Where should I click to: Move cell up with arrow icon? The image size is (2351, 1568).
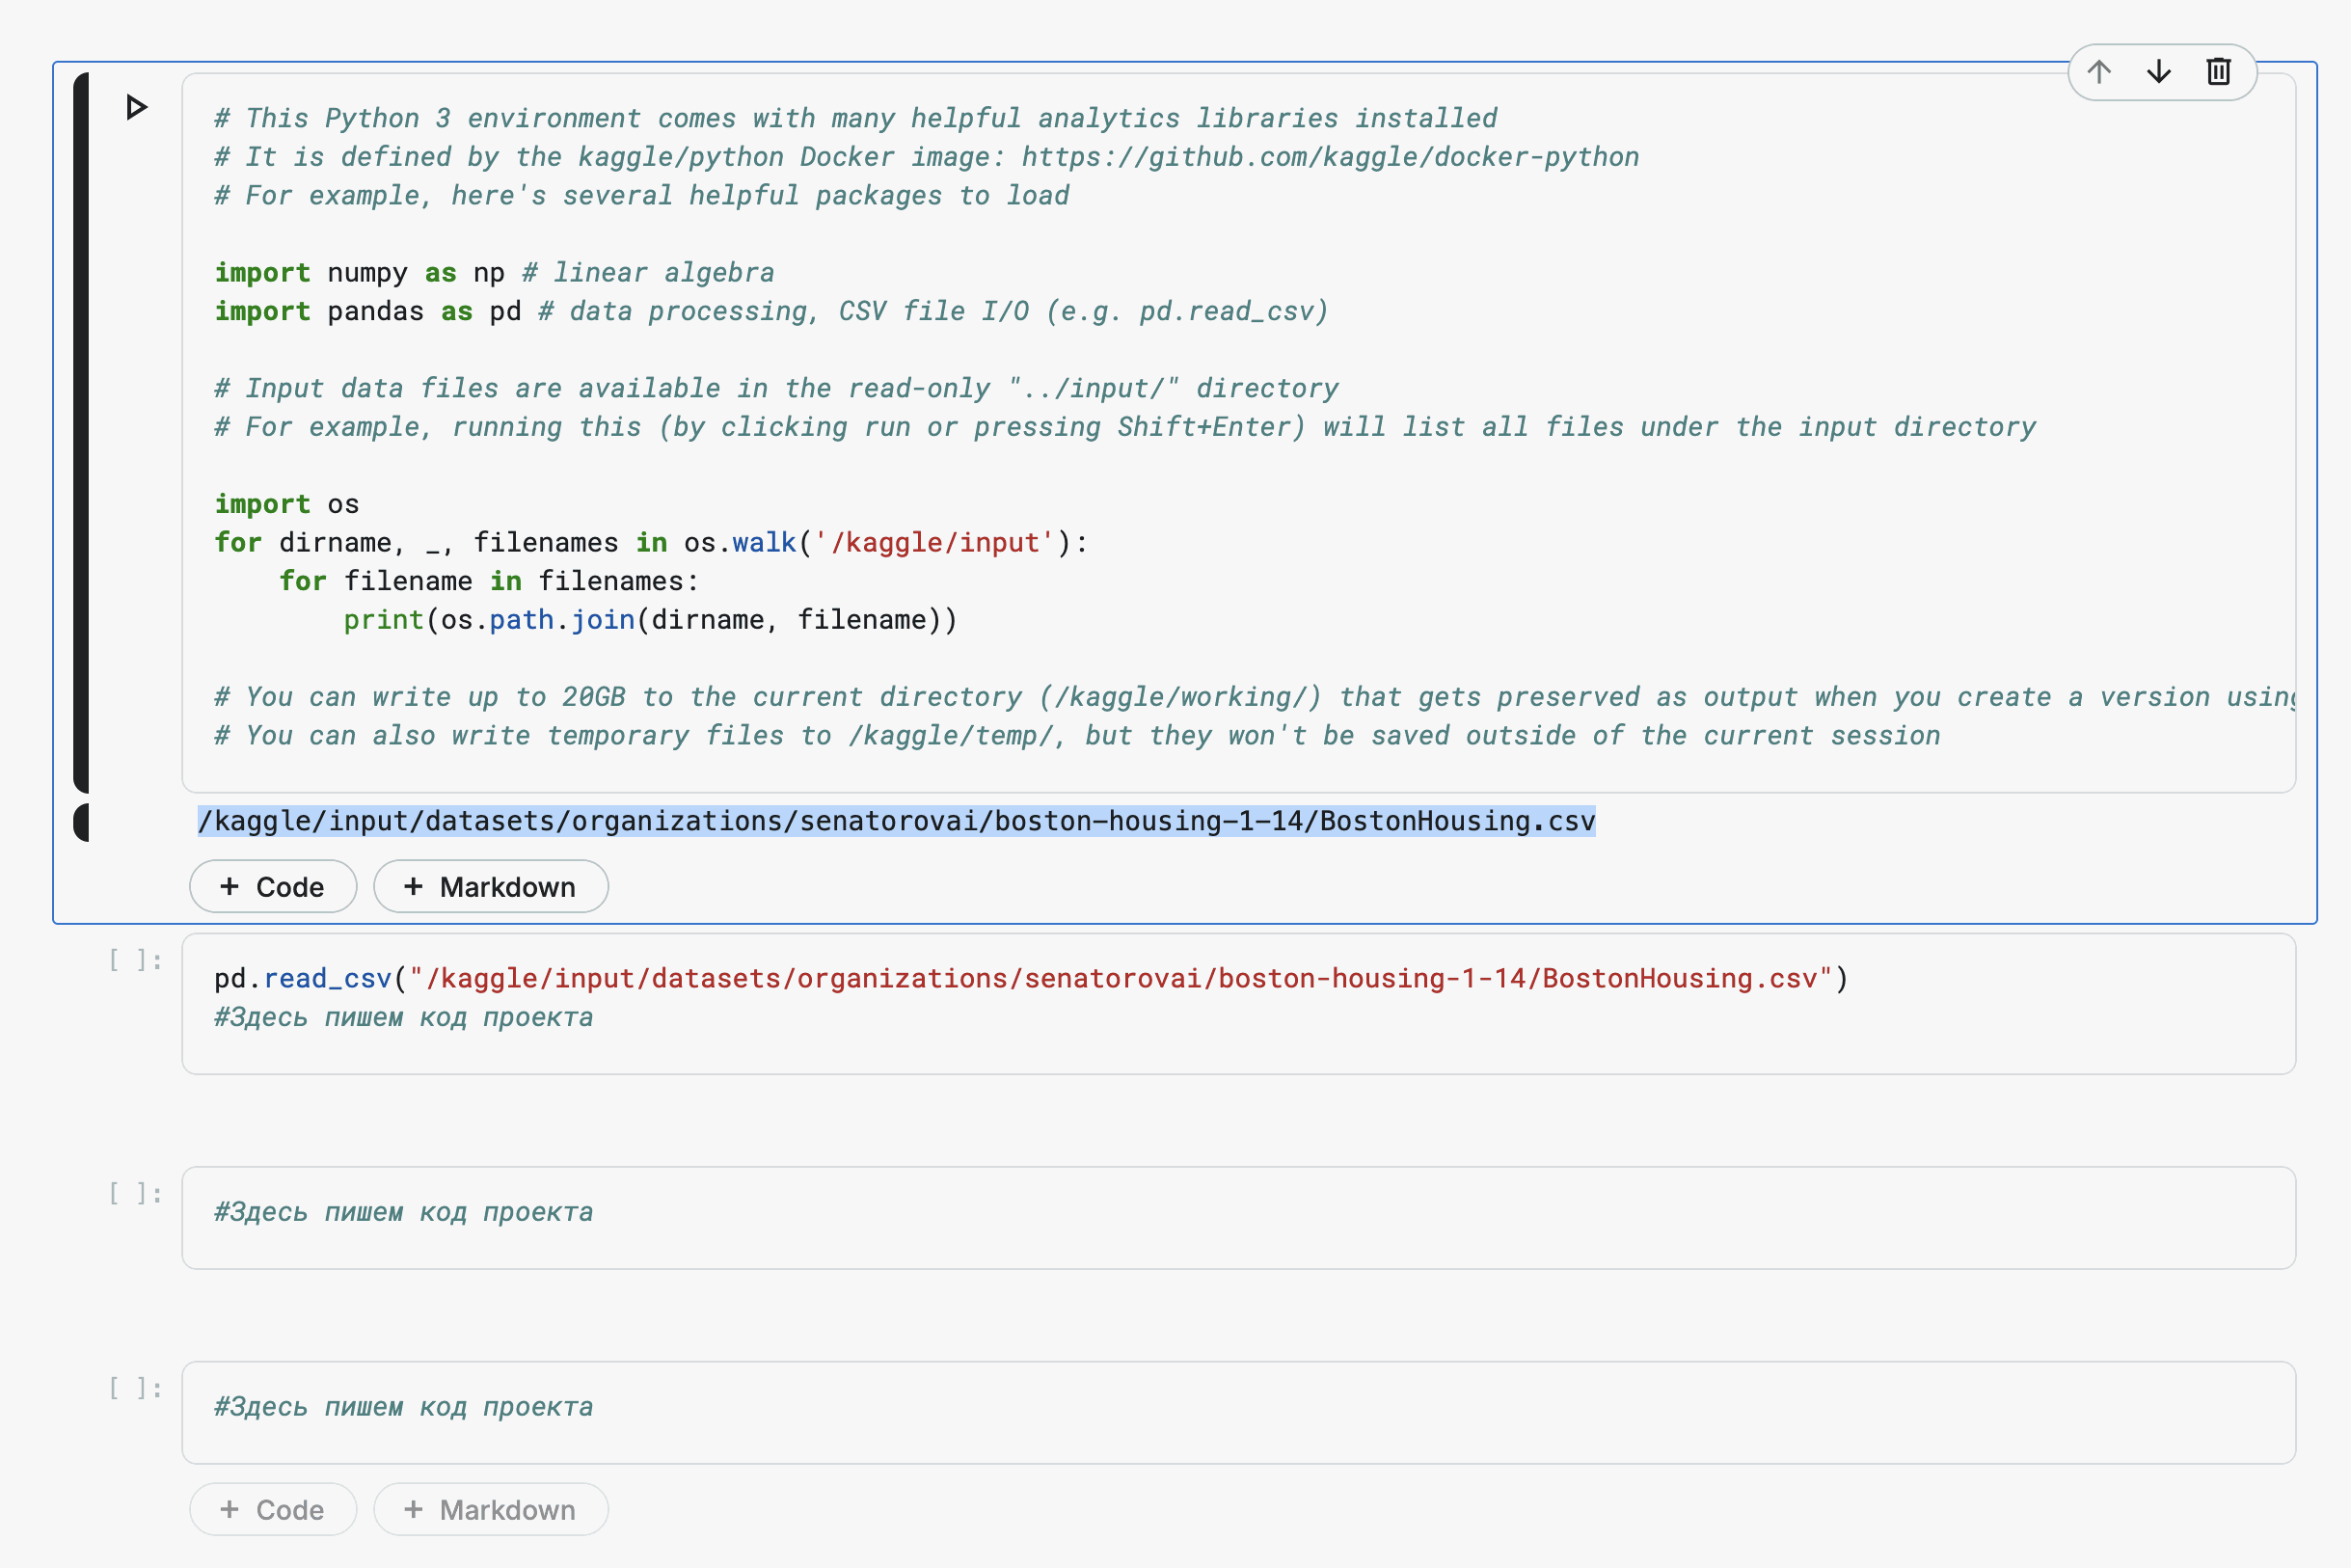pyautogui.click(x=2099, y=72)
